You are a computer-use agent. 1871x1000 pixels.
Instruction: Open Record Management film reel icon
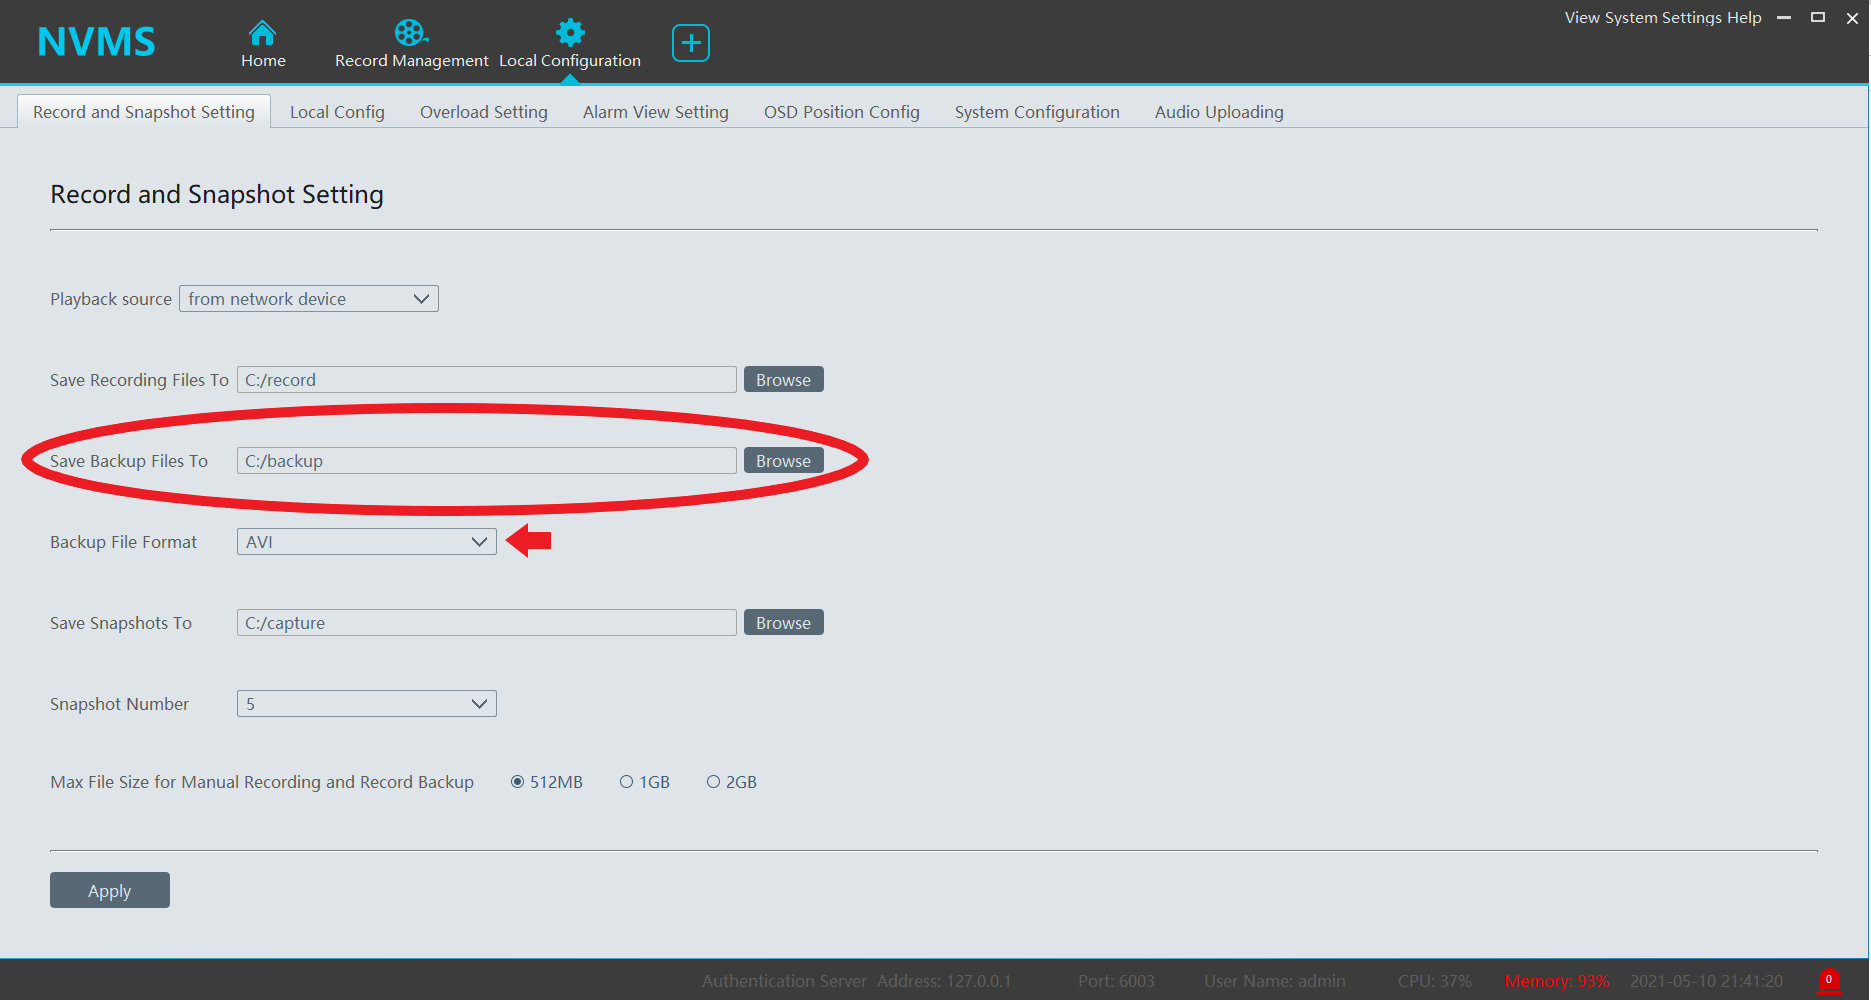[x=410, y=33]
